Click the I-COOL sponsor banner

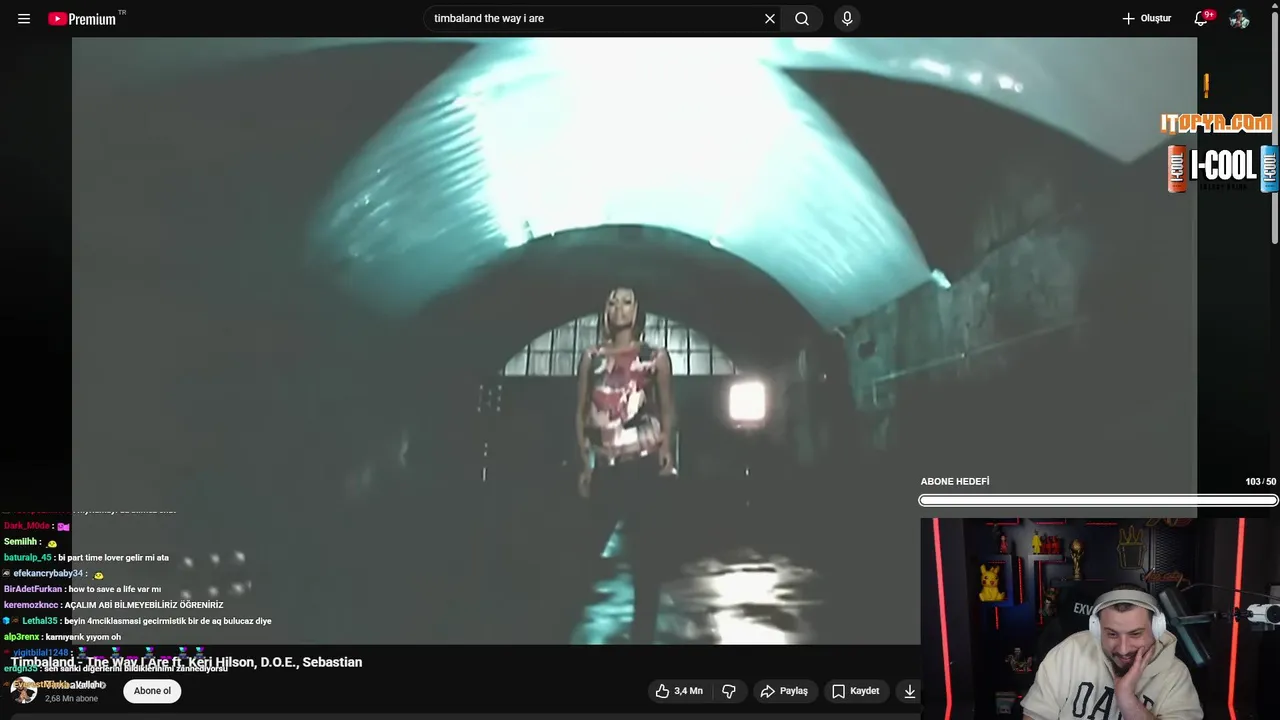click(x=1223, y=167)
